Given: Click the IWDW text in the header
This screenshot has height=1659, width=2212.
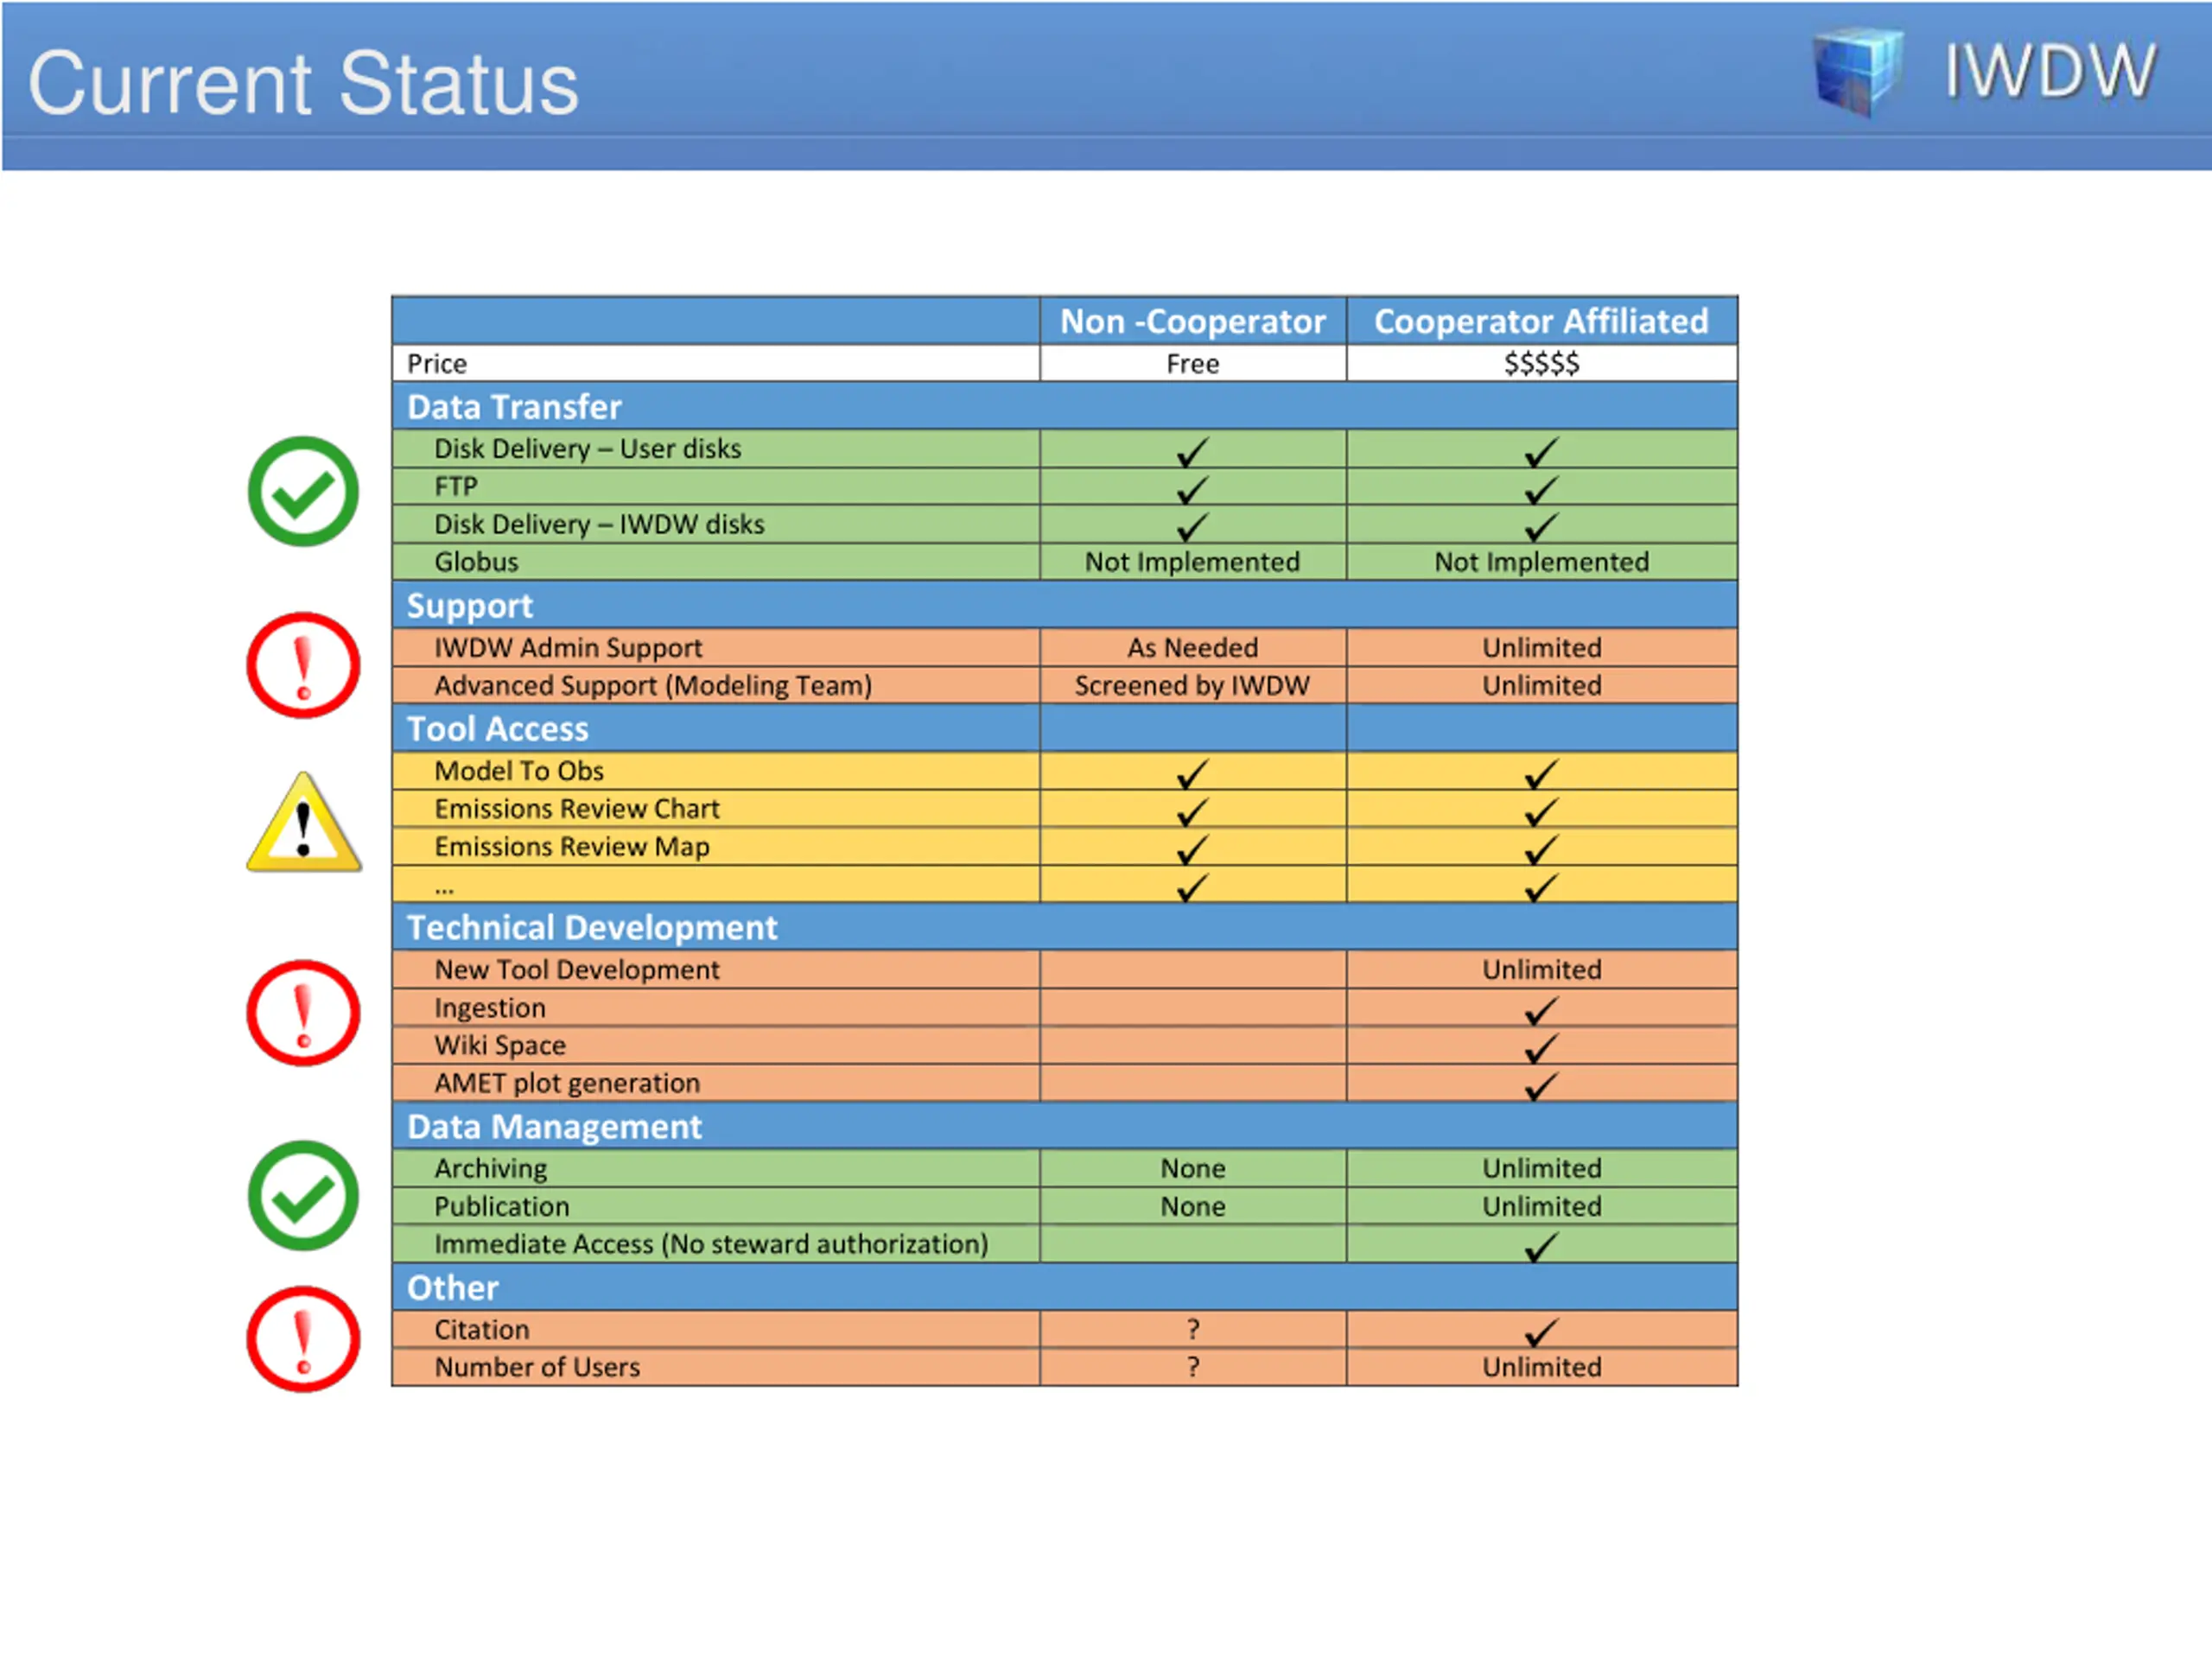Looking at the screenshot, I should pyautogui.click(x=2050, y=72).
